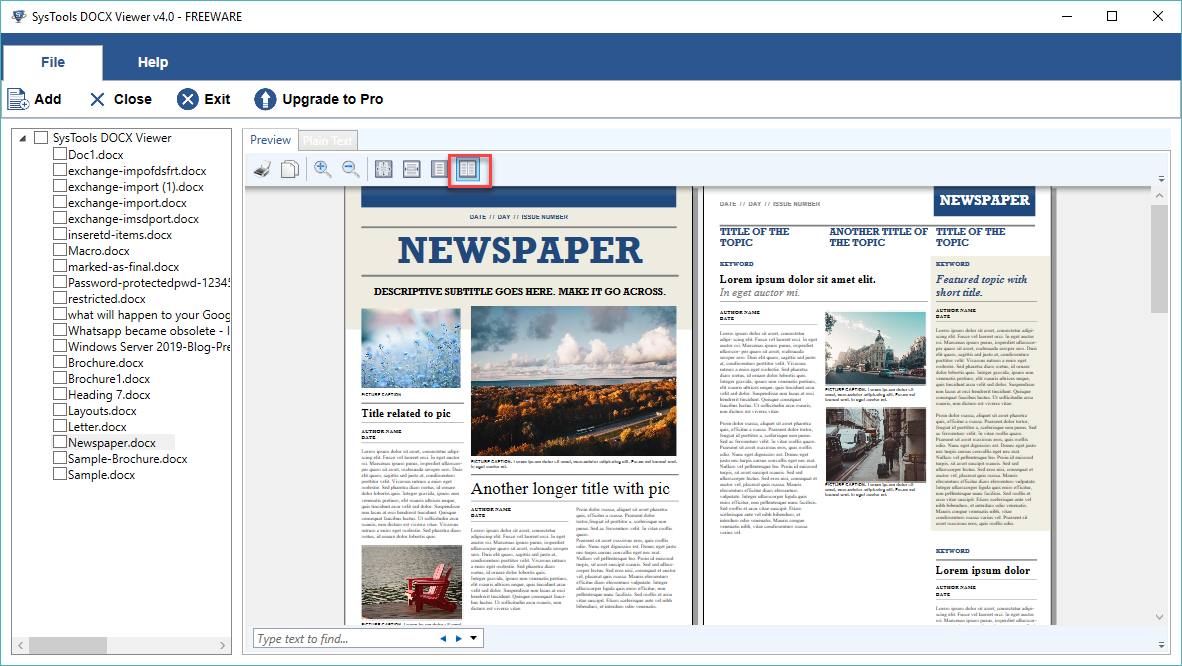Click the Add file button
The image size is (1182, 666).
pyautogui.click(x=35, y=99)
